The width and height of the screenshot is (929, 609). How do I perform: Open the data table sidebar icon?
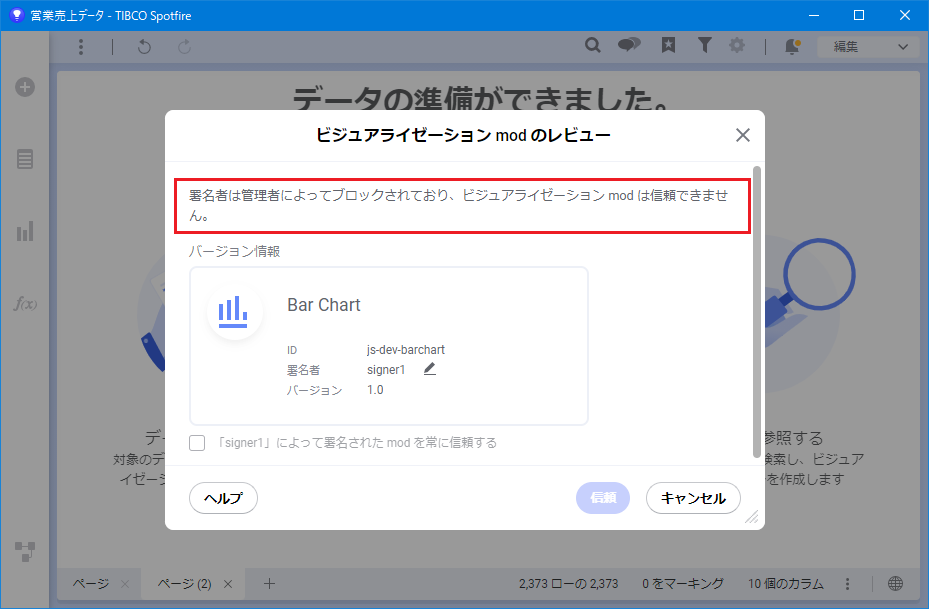25,159
